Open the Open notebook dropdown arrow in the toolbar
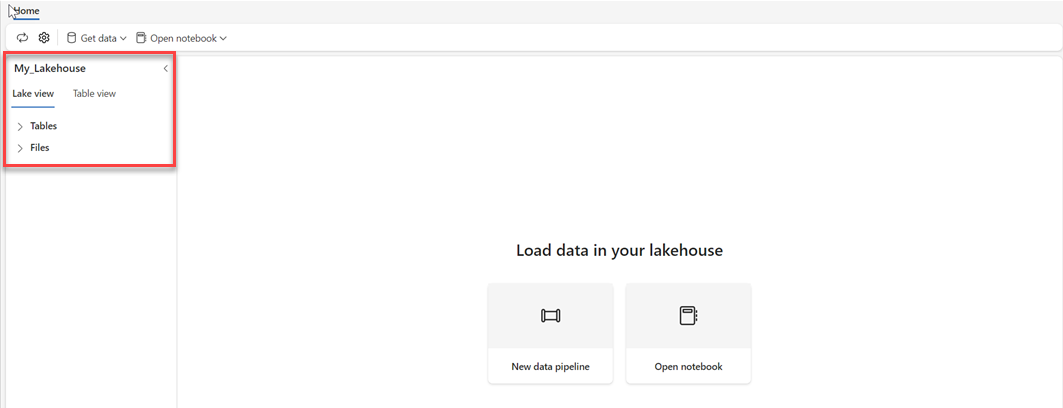Image resolution: width=1063 pixels, height=408 pixels. coord(223,39)
